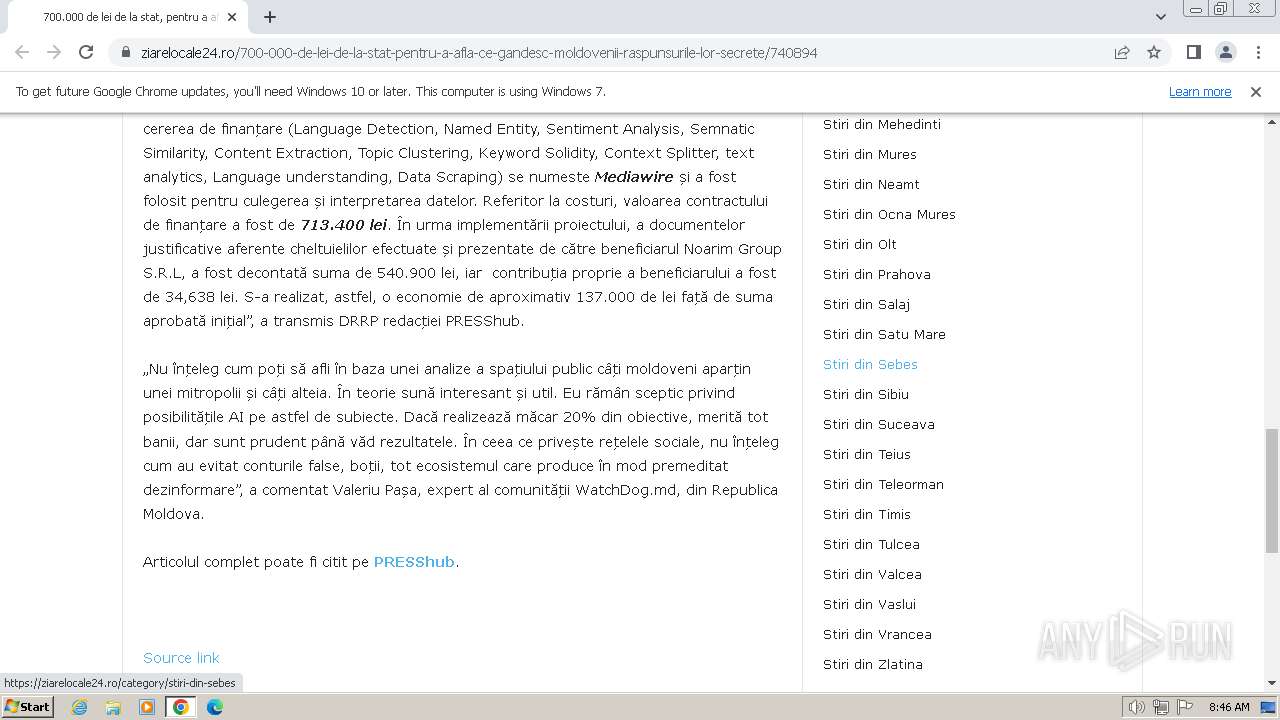Open Windows Media Player from taskbar

(147, 707)
